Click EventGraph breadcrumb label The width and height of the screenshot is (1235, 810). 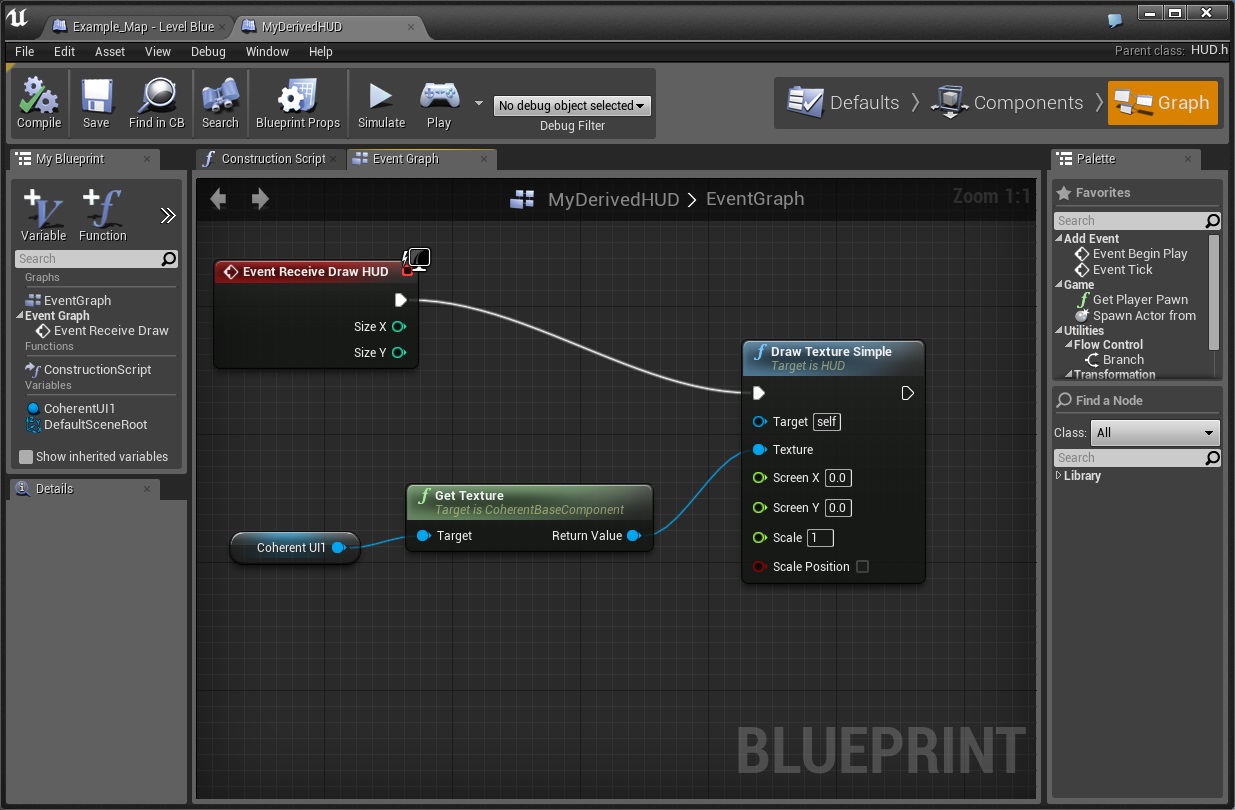755,199
